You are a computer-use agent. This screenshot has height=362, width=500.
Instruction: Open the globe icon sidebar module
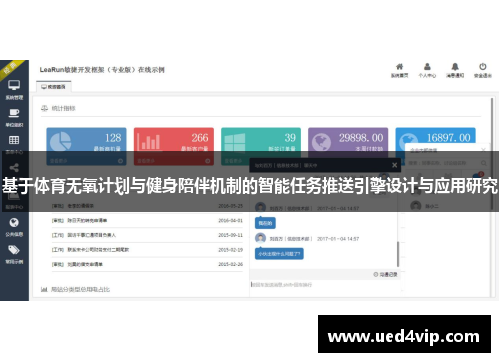point(14,222)
